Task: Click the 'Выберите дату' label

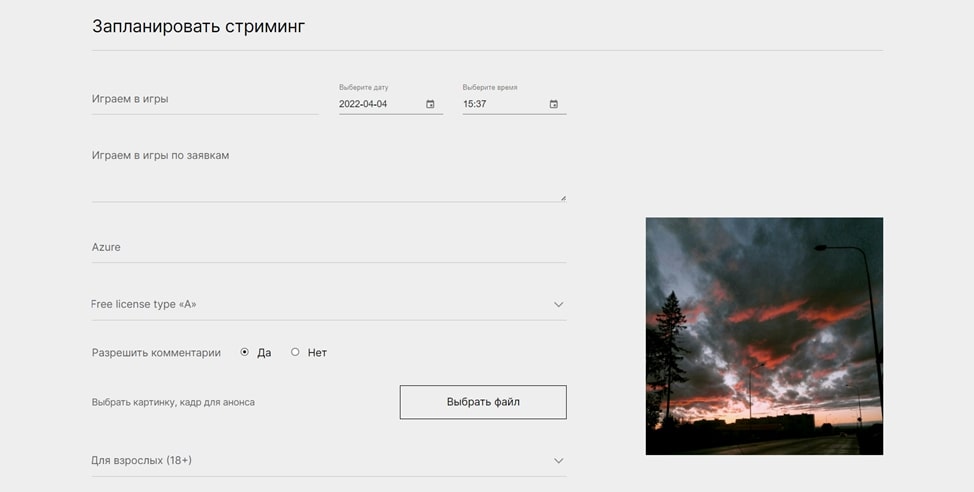Action: tap(363, 88)
